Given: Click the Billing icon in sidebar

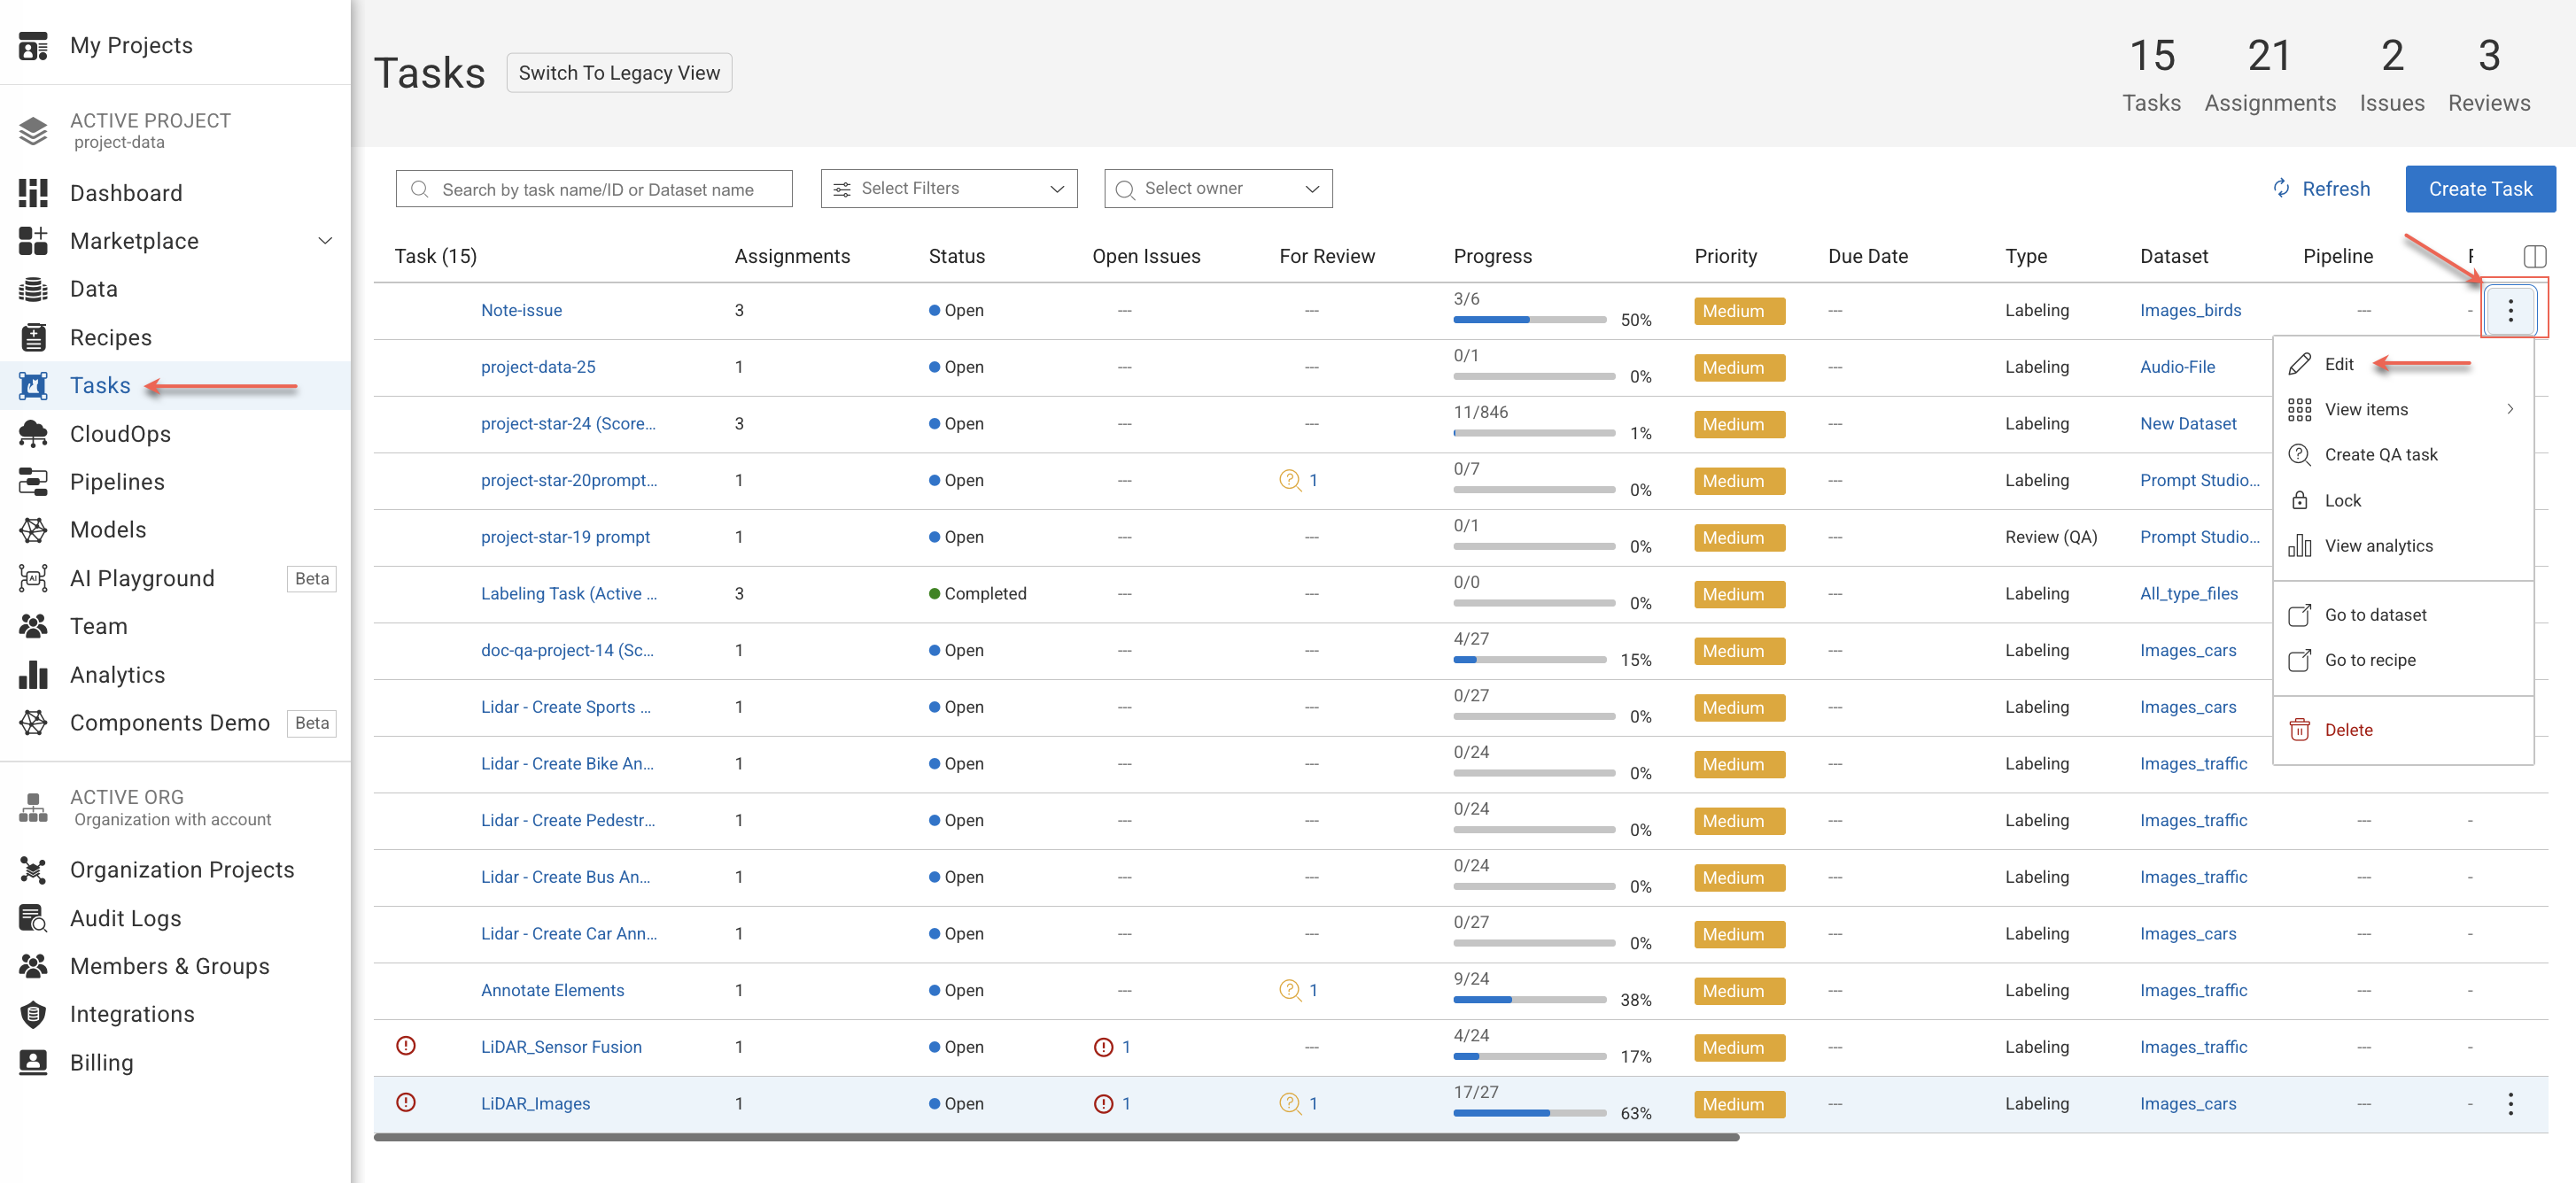Looking at the screenshot, I should 33,1062.
